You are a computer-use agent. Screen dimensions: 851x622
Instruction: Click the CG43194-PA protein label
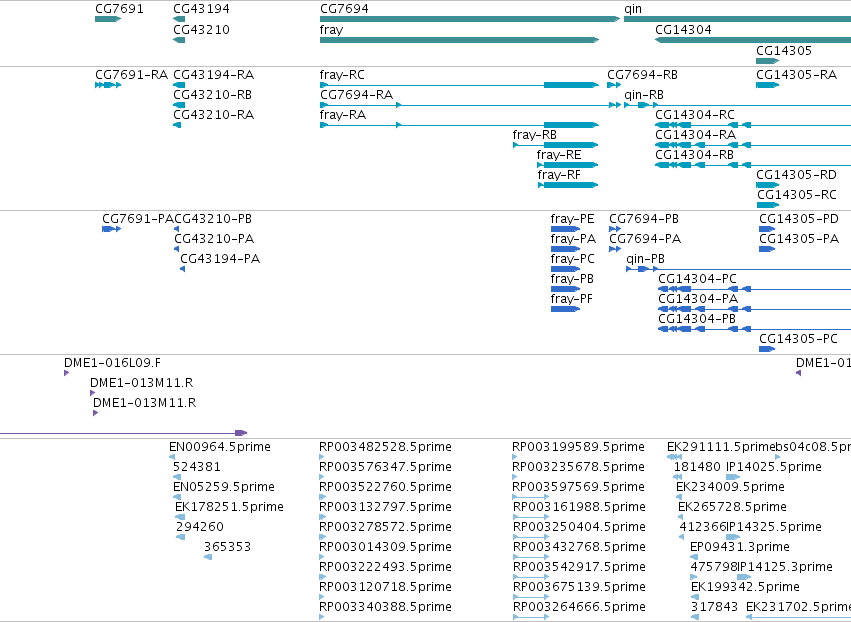pos(220,259)
